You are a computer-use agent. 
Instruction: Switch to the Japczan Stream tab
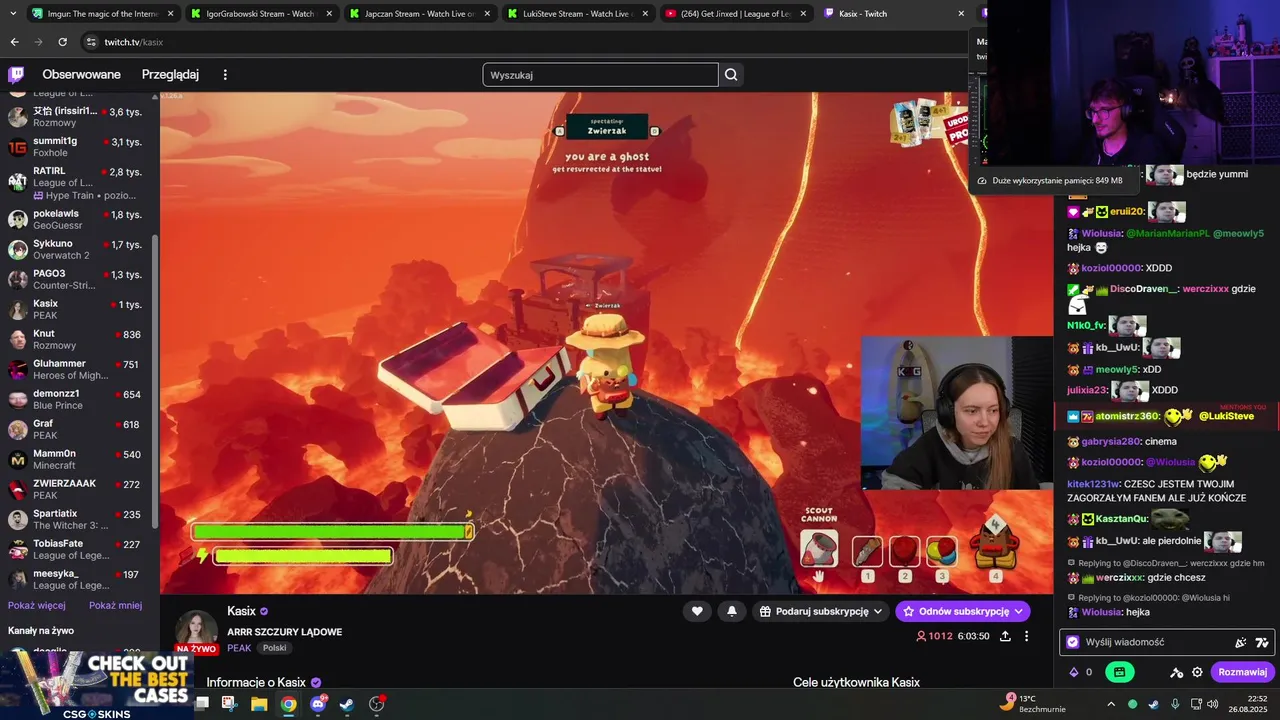(420, 14)
